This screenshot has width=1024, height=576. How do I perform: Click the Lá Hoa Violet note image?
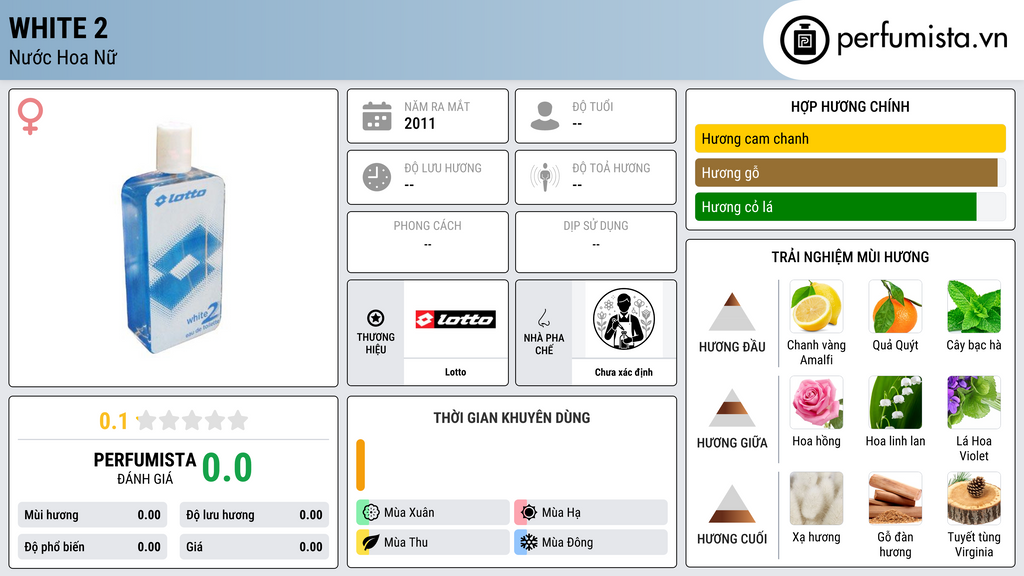tap(974, 403)
